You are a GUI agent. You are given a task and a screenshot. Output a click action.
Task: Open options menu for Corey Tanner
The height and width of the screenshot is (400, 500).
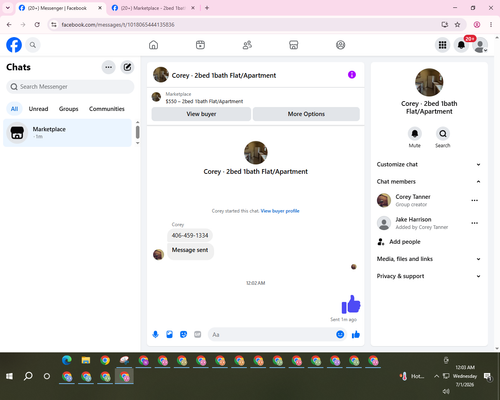pyautogui.click(x=475, y=200)
